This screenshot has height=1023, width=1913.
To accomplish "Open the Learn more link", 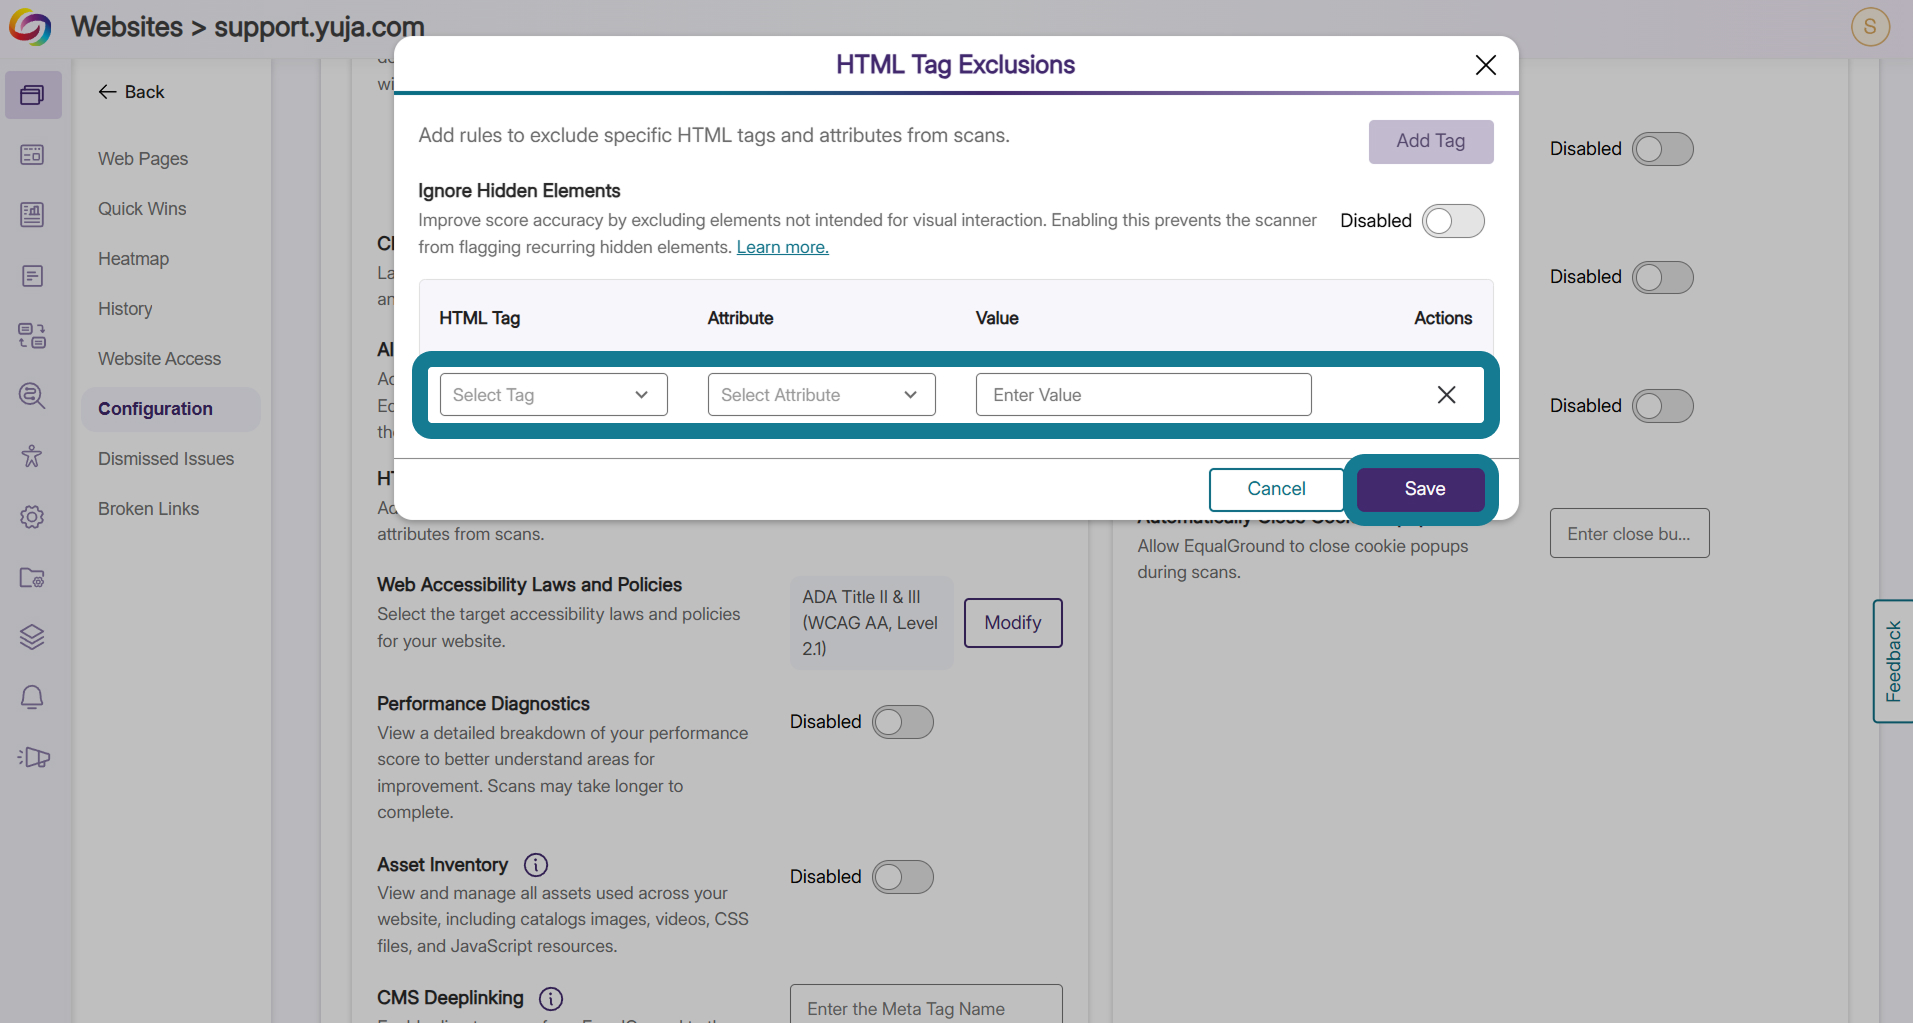I will pos(783,247).
